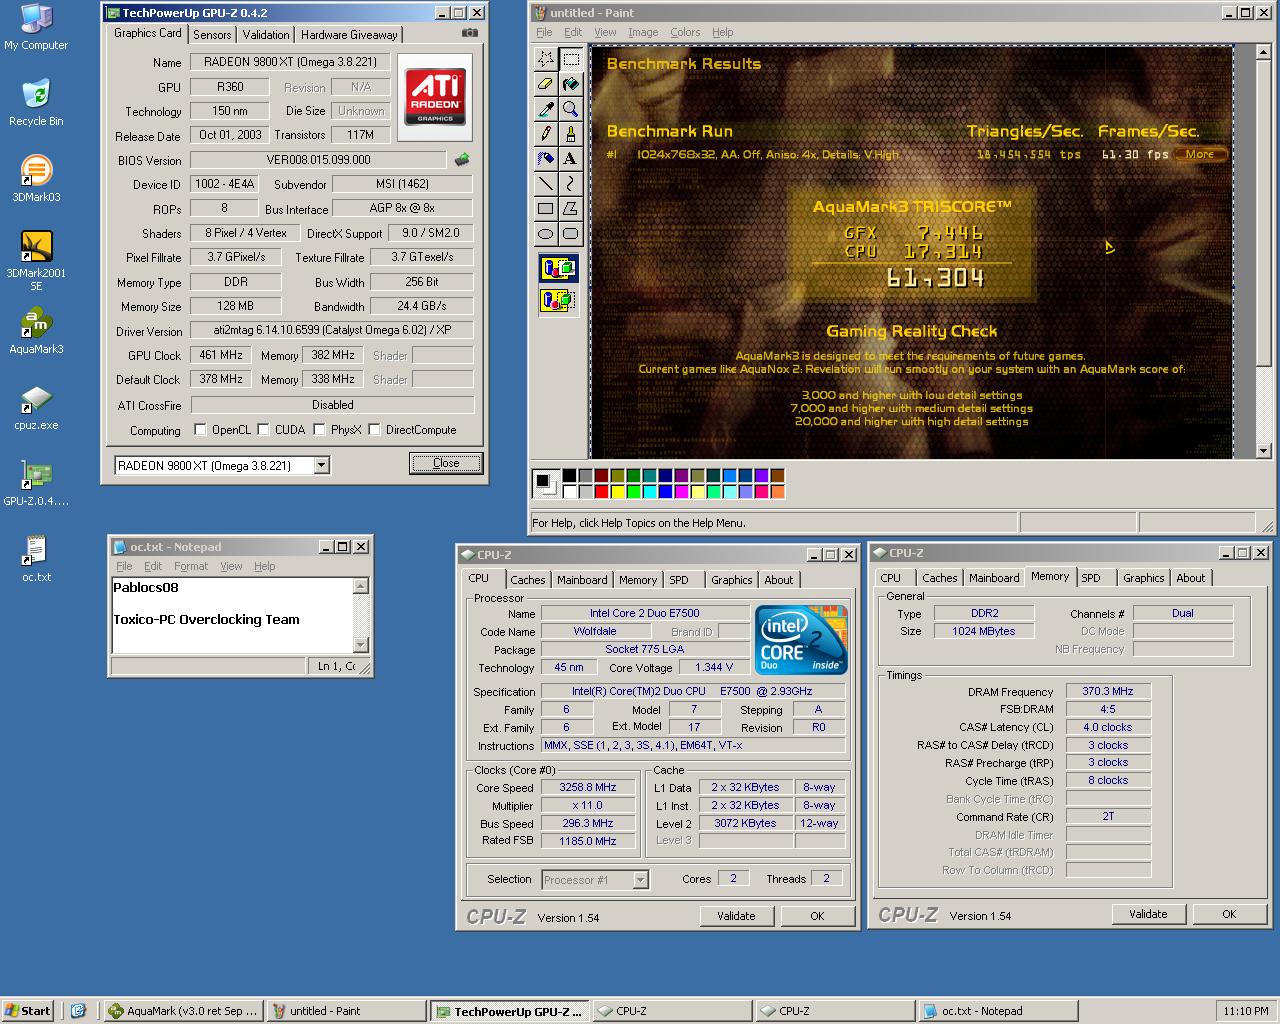Pick the Eraser tool in Paint

tap(545, 84)
